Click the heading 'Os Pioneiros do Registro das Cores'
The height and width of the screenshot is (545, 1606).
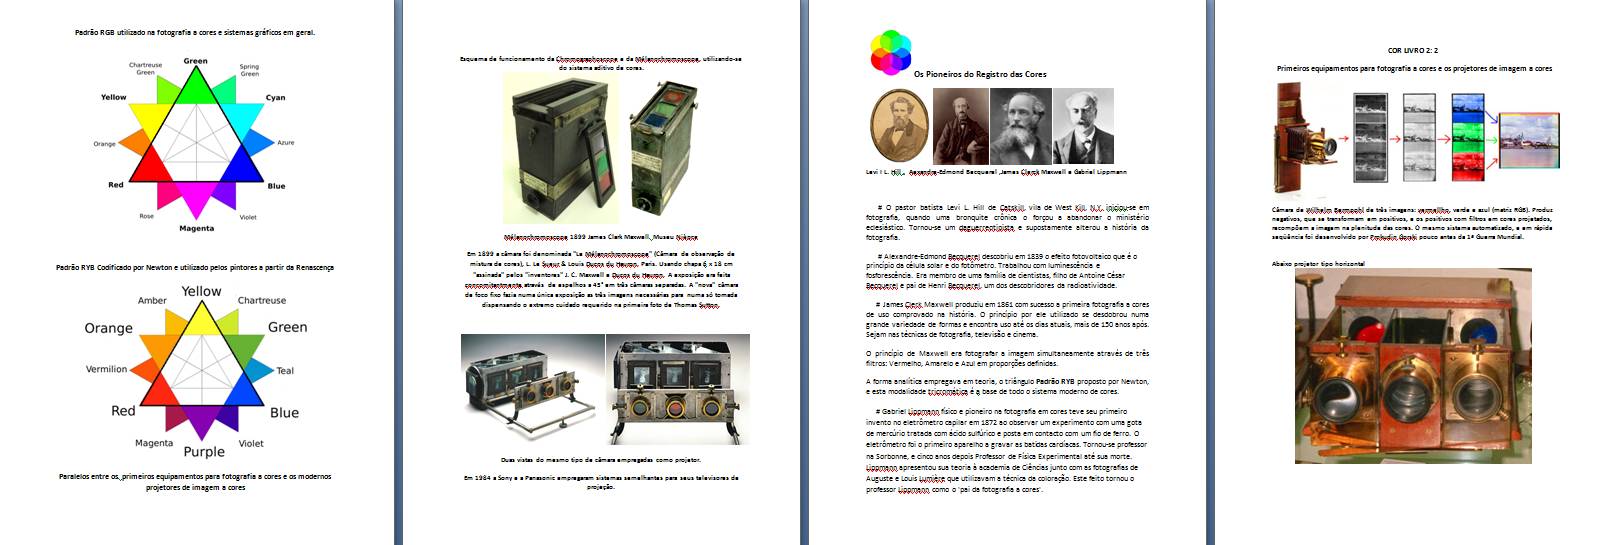click(x=980, y=74)
